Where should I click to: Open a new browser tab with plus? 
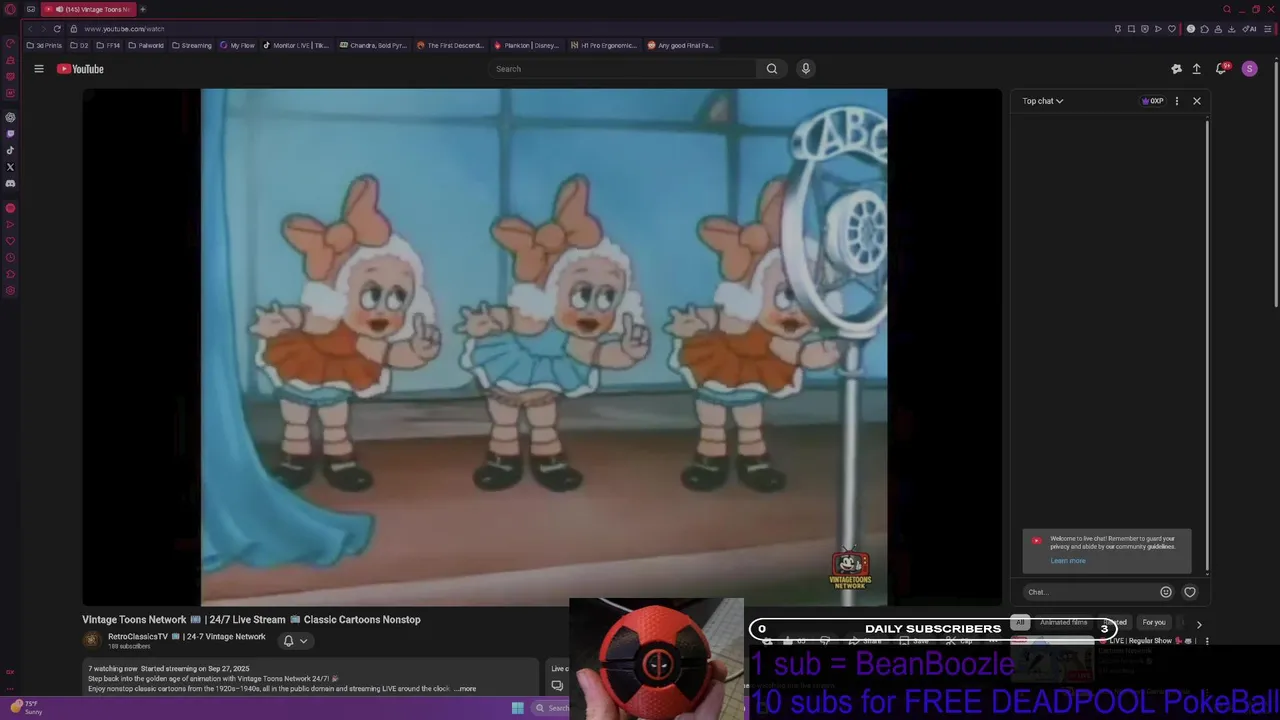(x=142, y=9)
